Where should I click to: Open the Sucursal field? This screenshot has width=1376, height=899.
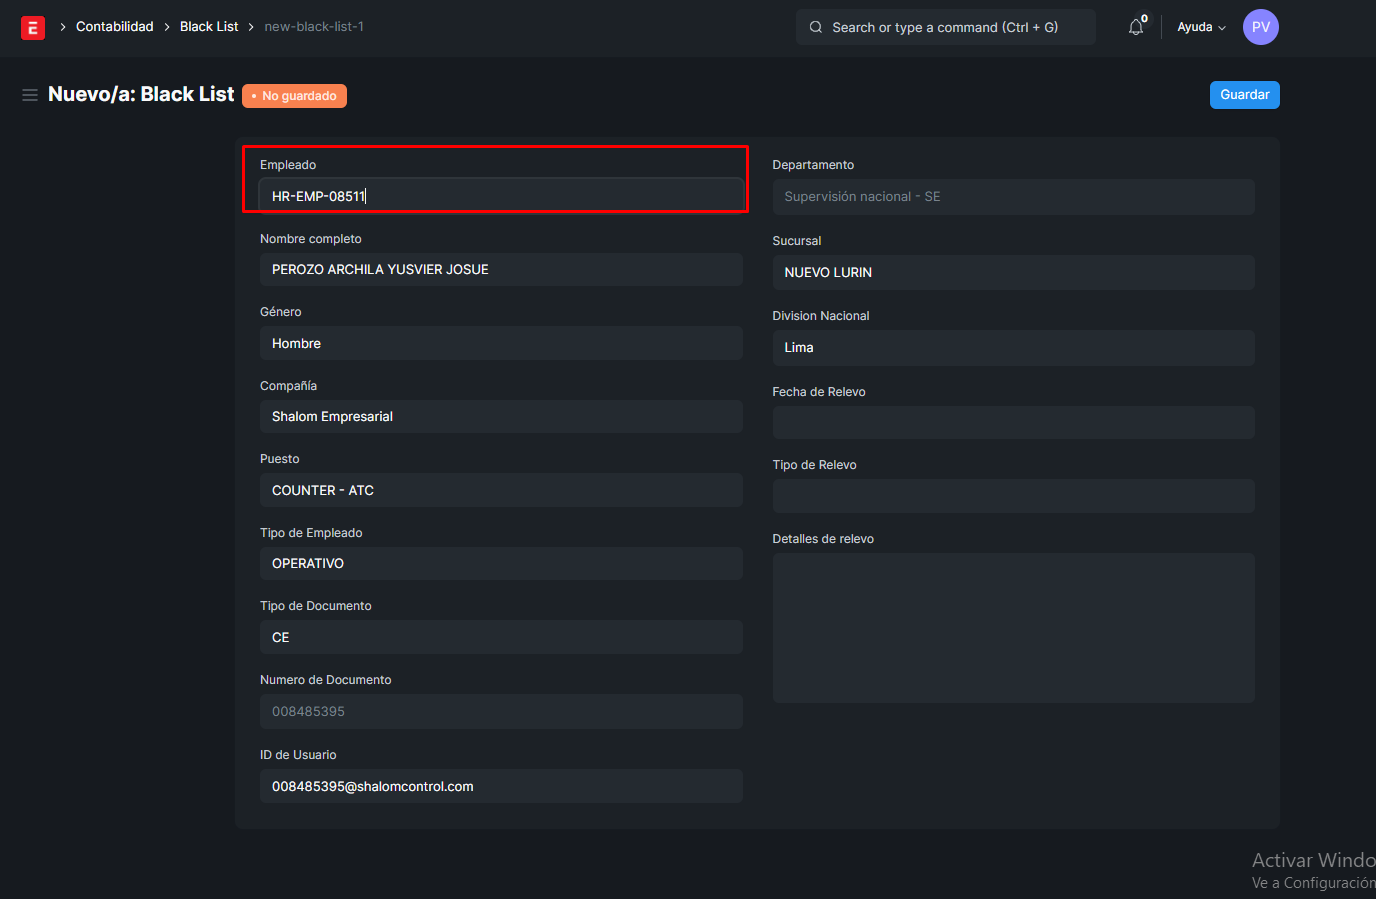pyautogui.click(x=1012, y=273)
